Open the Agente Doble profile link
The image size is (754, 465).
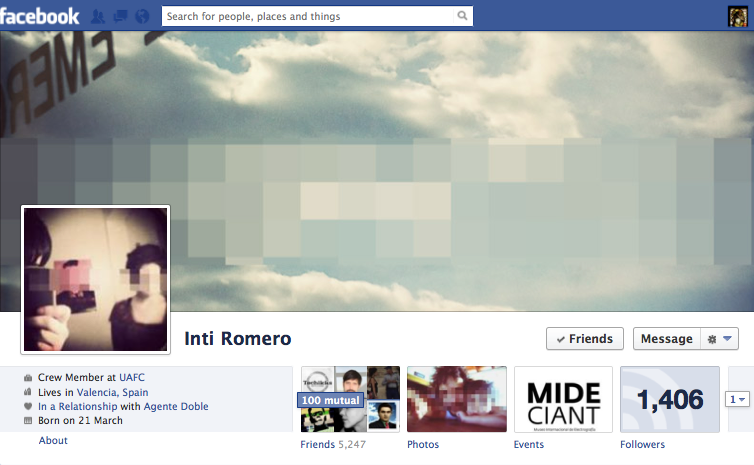pos(176,407)
